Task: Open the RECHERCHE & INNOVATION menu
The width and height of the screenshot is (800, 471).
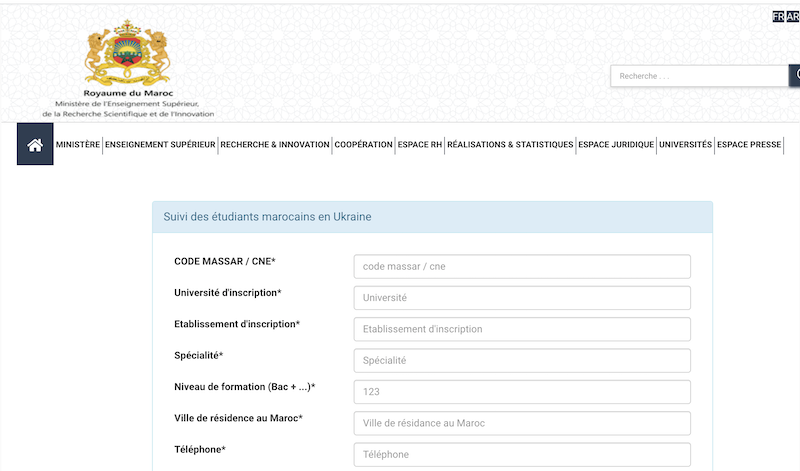Action: pyautogui.click(x=275, y=145)
